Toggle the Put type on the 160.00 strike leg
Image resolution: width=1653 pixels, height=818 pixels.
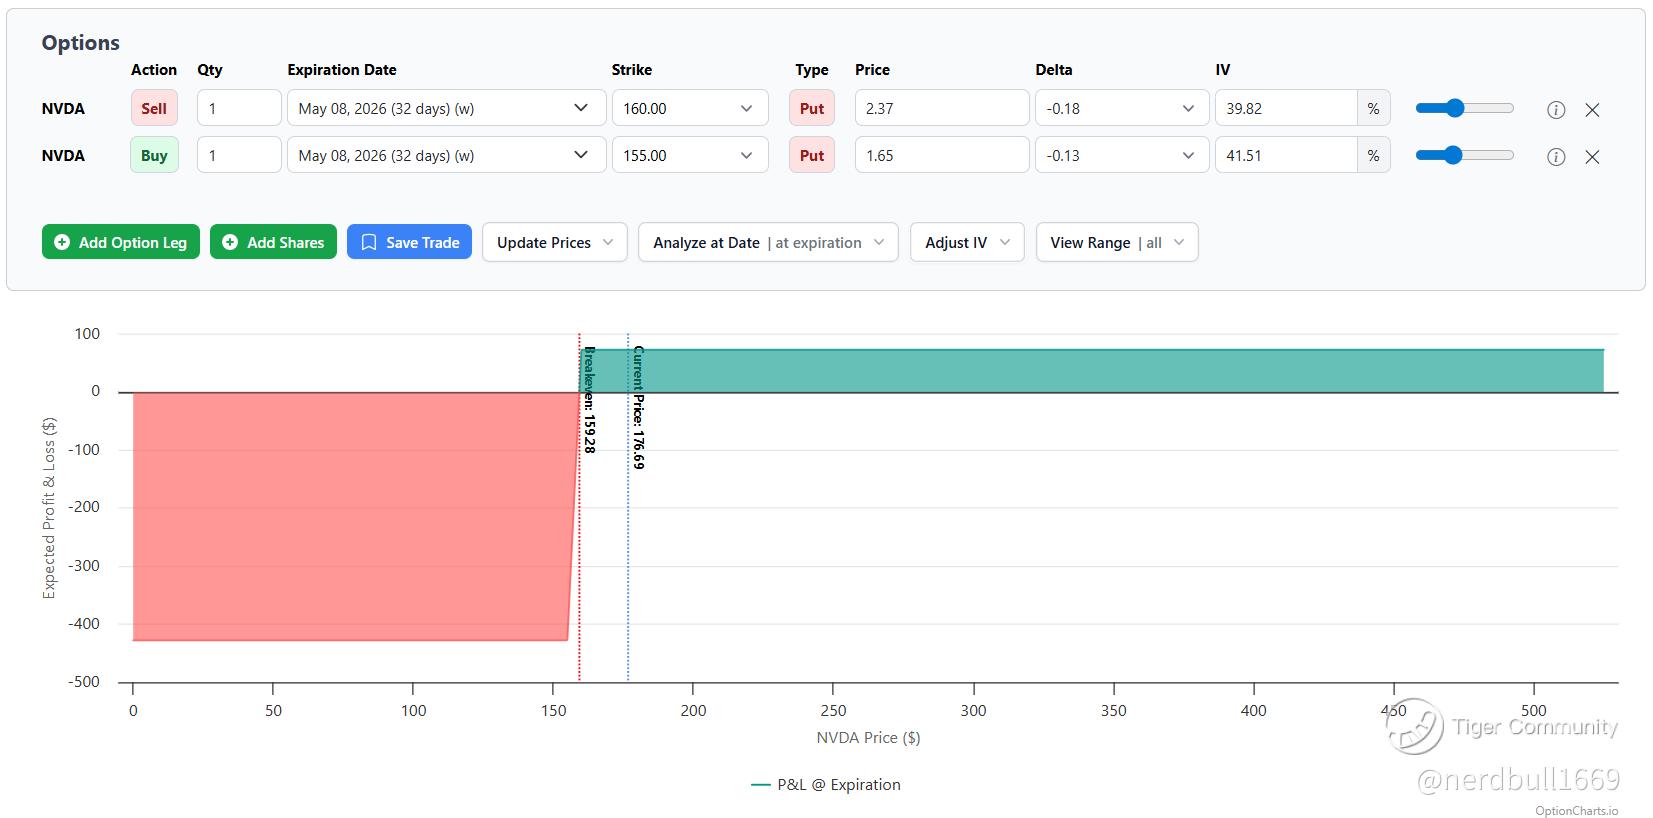[812, 108]
